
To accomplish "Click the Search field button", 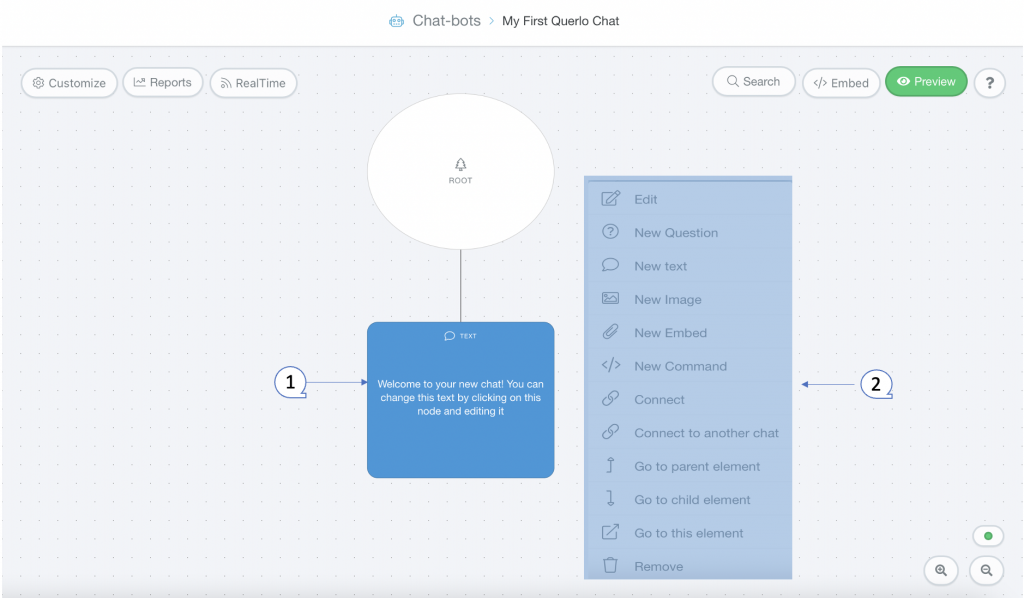I will pyautogui.click(x=754, y=82).
